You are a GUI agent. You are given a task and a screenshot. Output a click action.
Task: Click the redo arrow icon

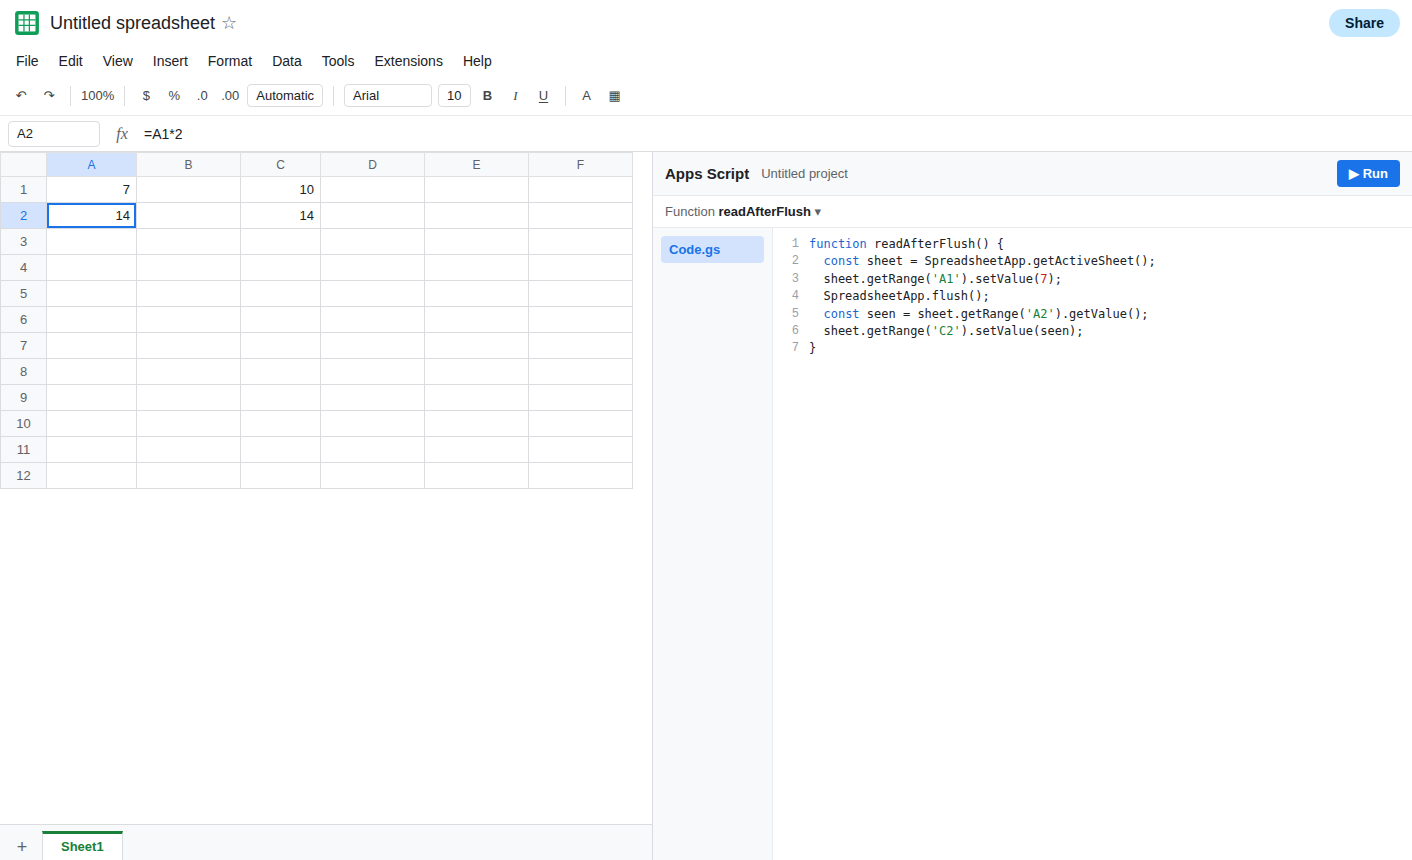pos(49,96)
